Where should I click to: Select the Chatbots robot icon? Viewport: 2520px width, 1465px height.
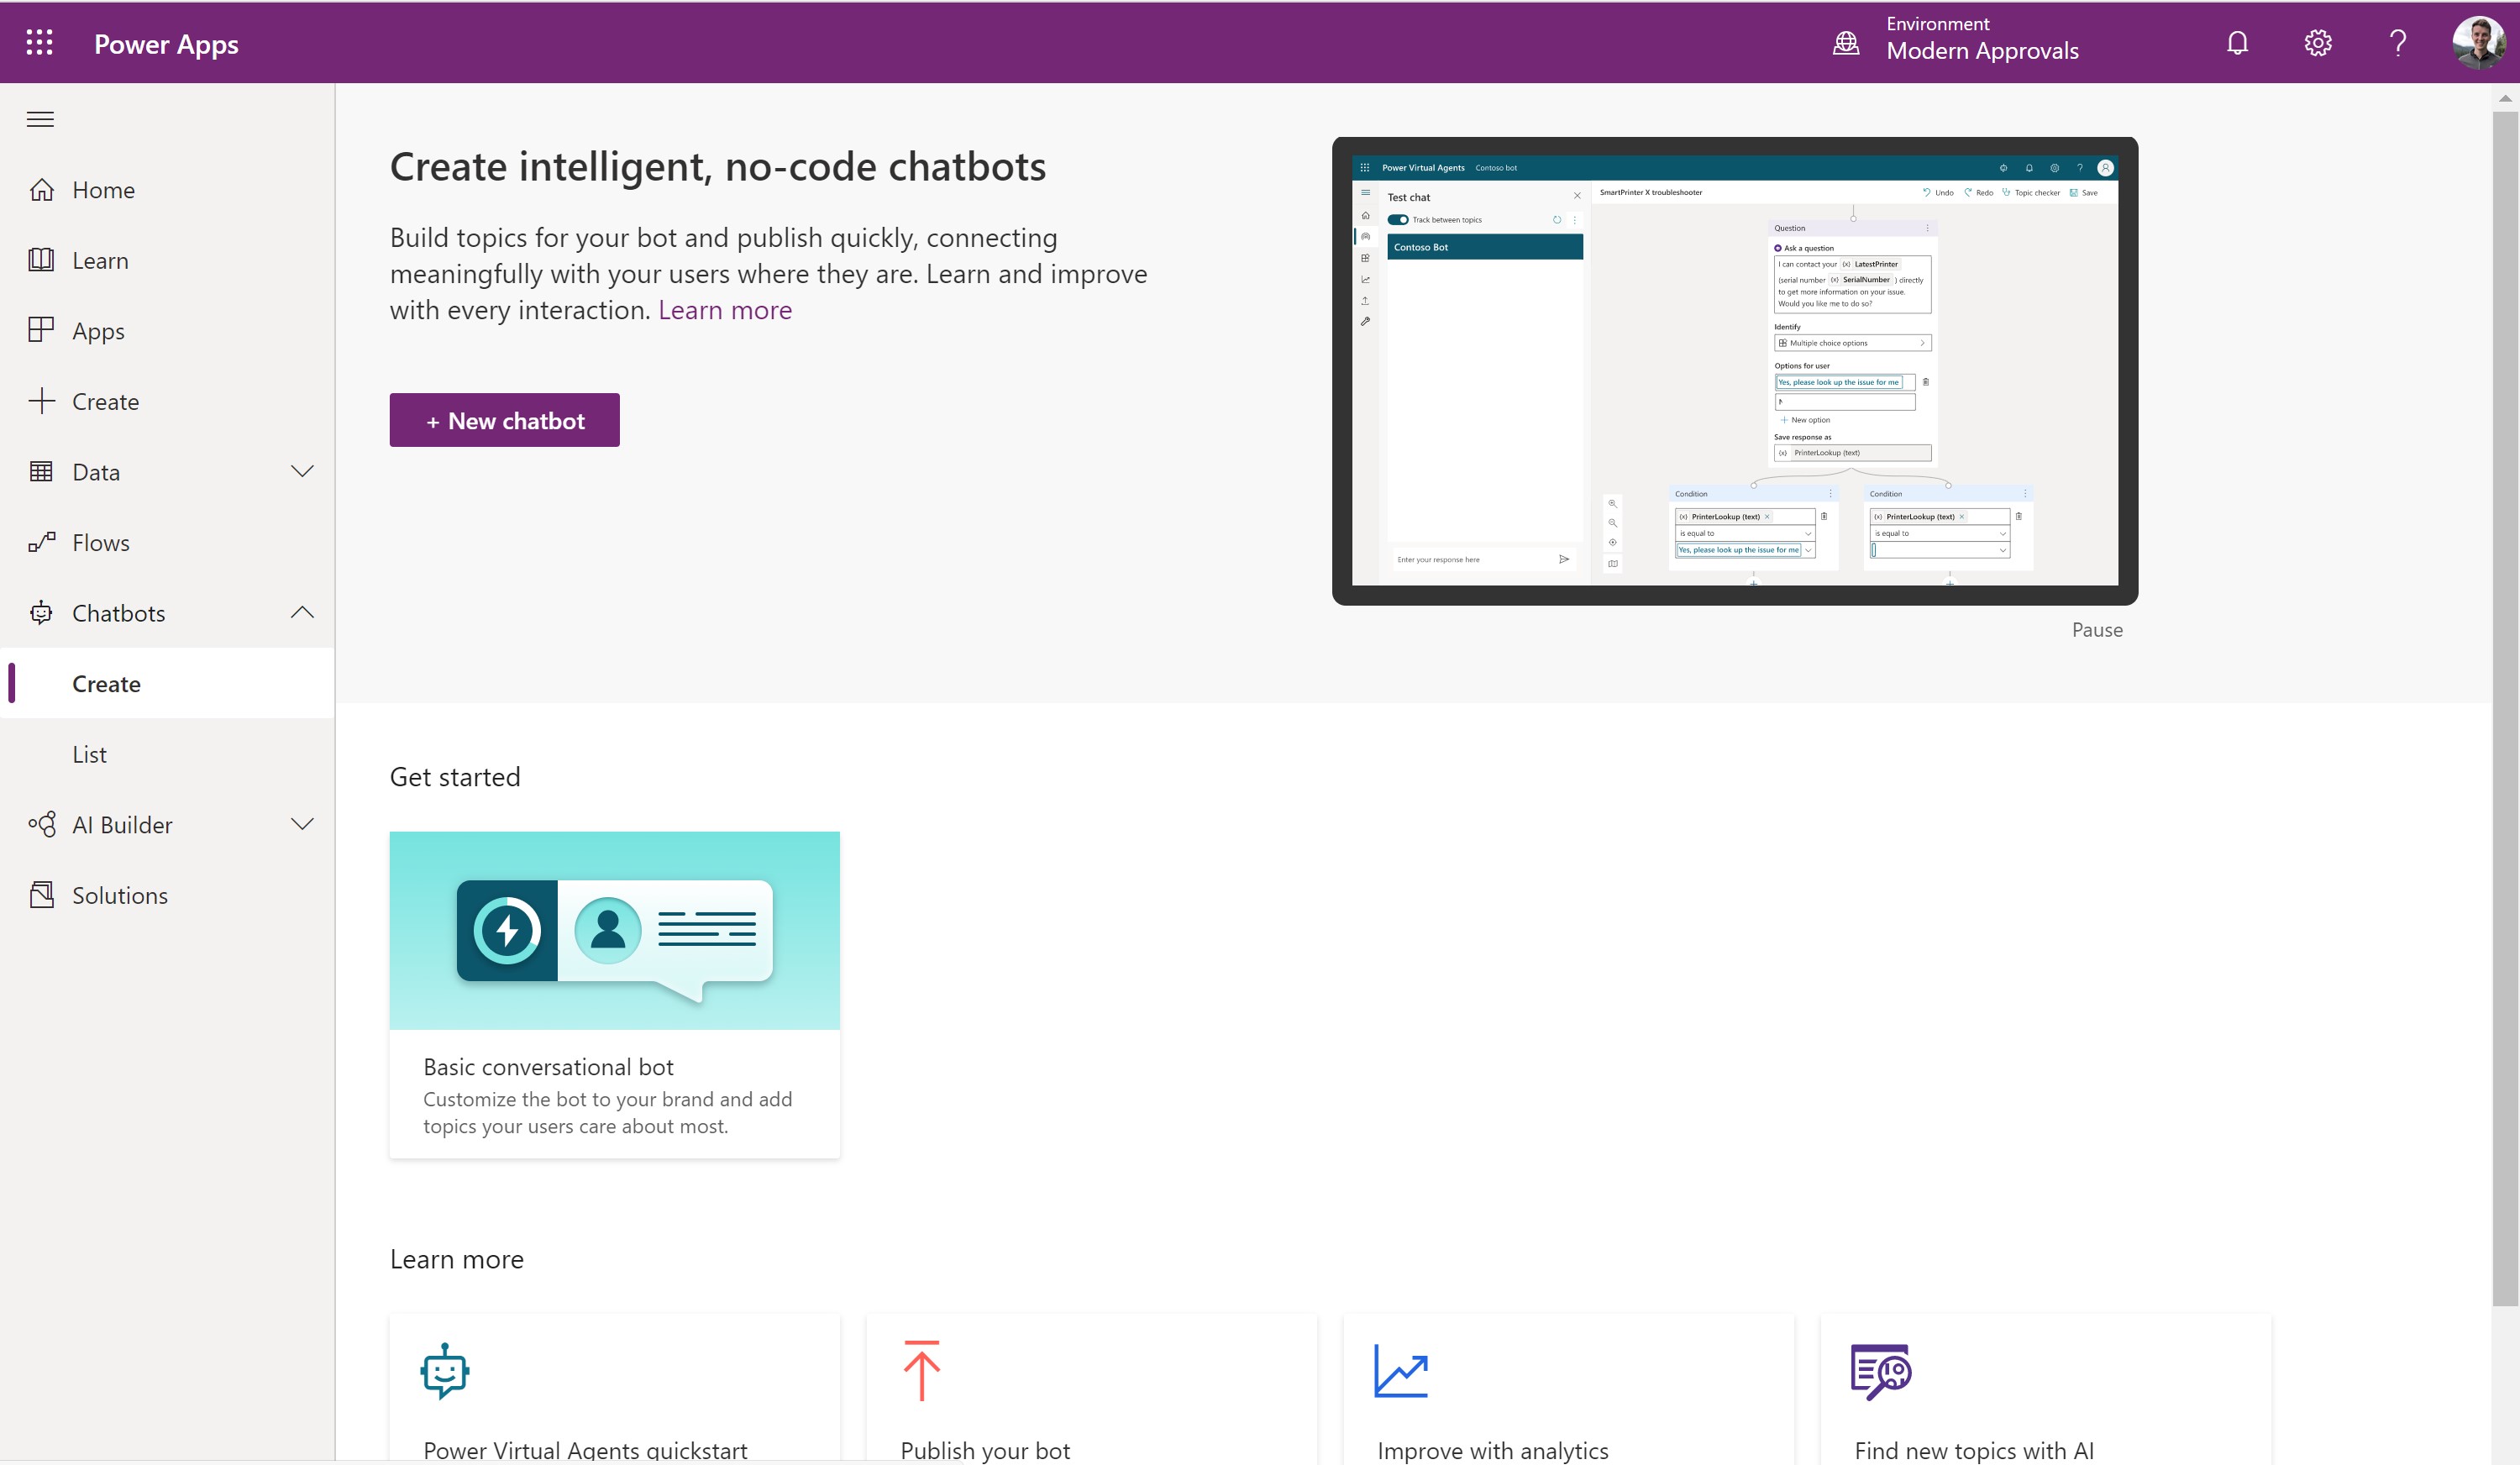coord(41,612)
